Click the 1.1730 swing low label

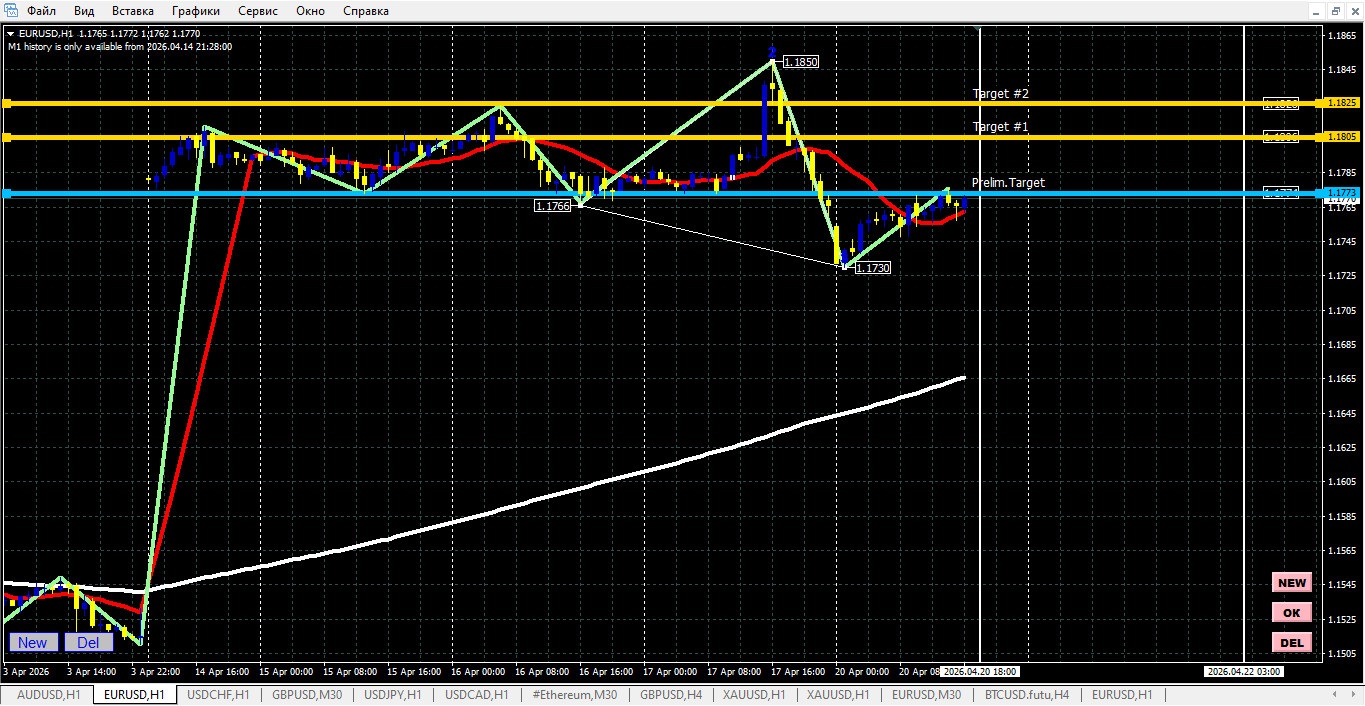tap(873, 268)
